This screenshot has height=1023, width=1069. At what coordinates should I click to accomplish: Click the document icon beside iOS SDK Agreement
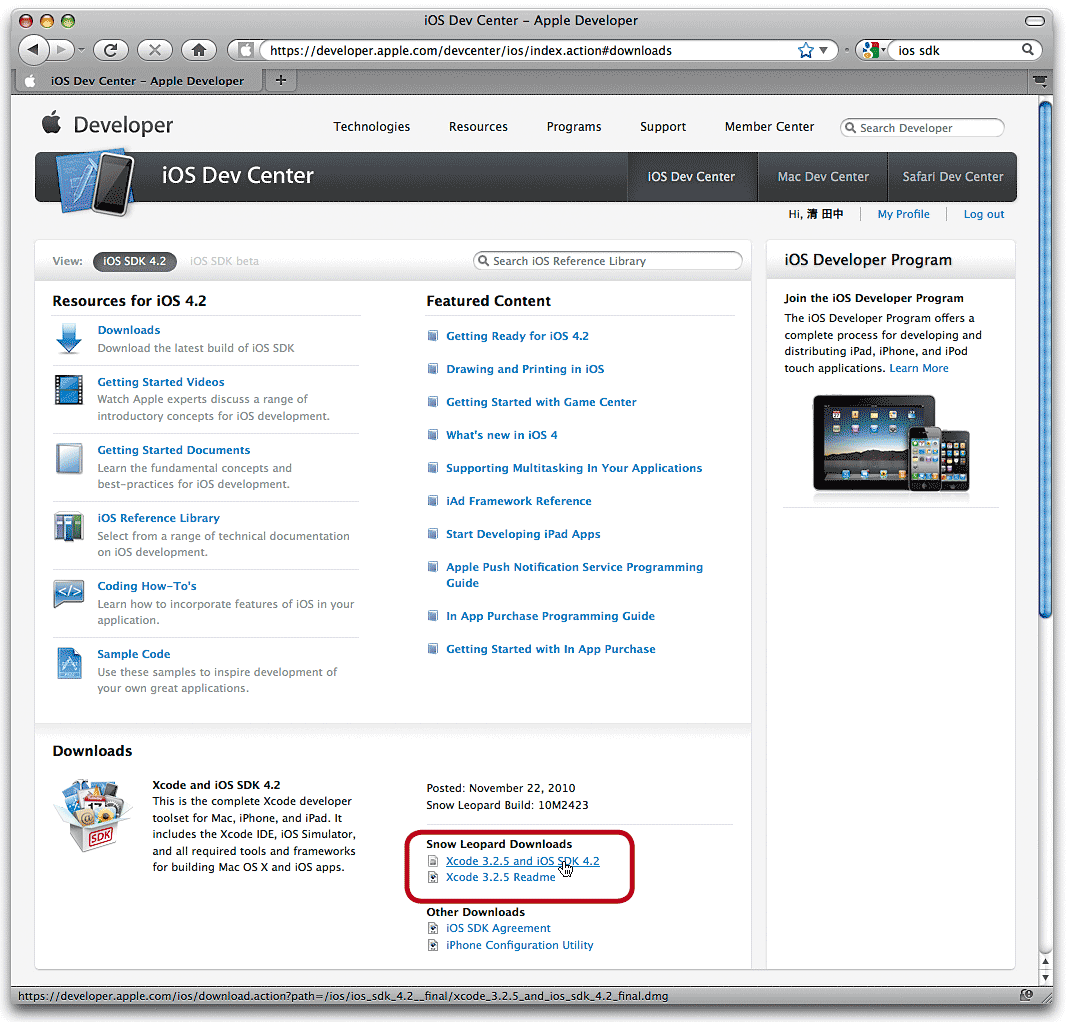pyautogui.click(x=433, y=928)
